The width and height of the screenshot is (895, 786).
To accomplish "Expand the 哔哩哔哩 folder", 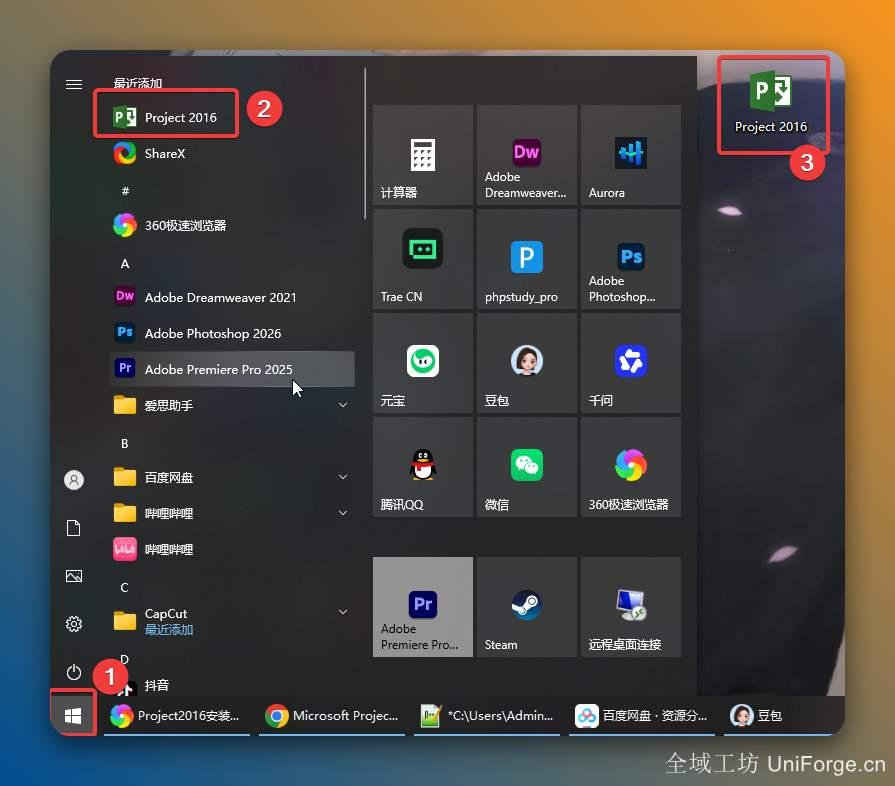I will tap(232, 513).
